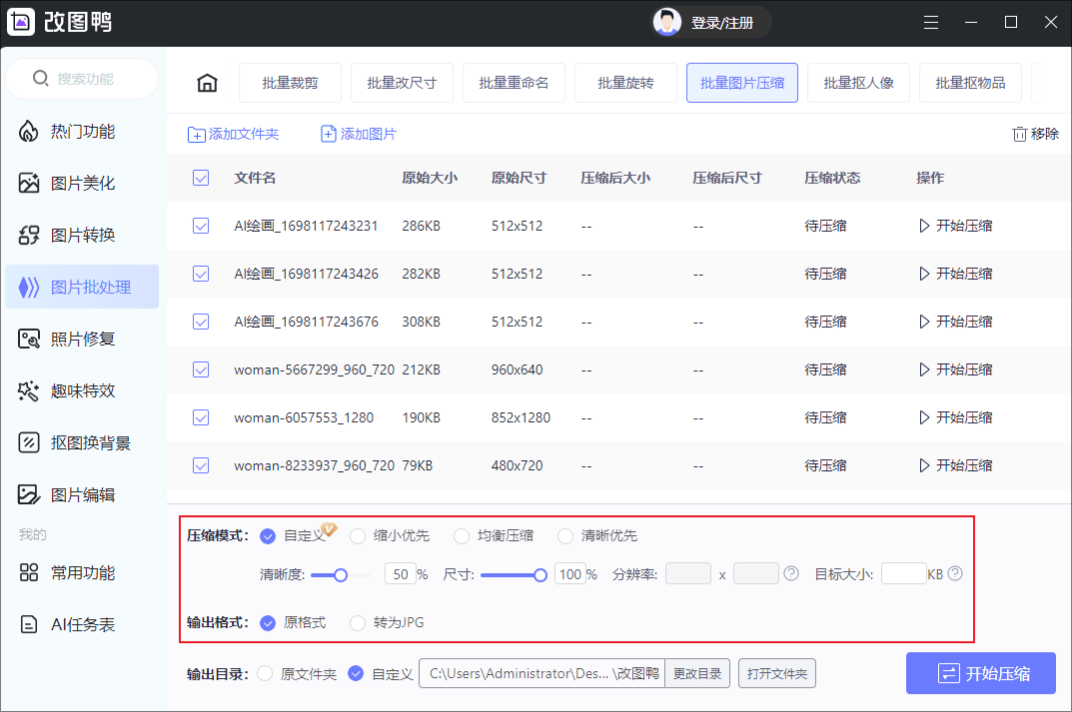The width and height of the screenshot is (1072, 712).
Task: Select the 图片美化 sidebar item
Action: [82, 182]
